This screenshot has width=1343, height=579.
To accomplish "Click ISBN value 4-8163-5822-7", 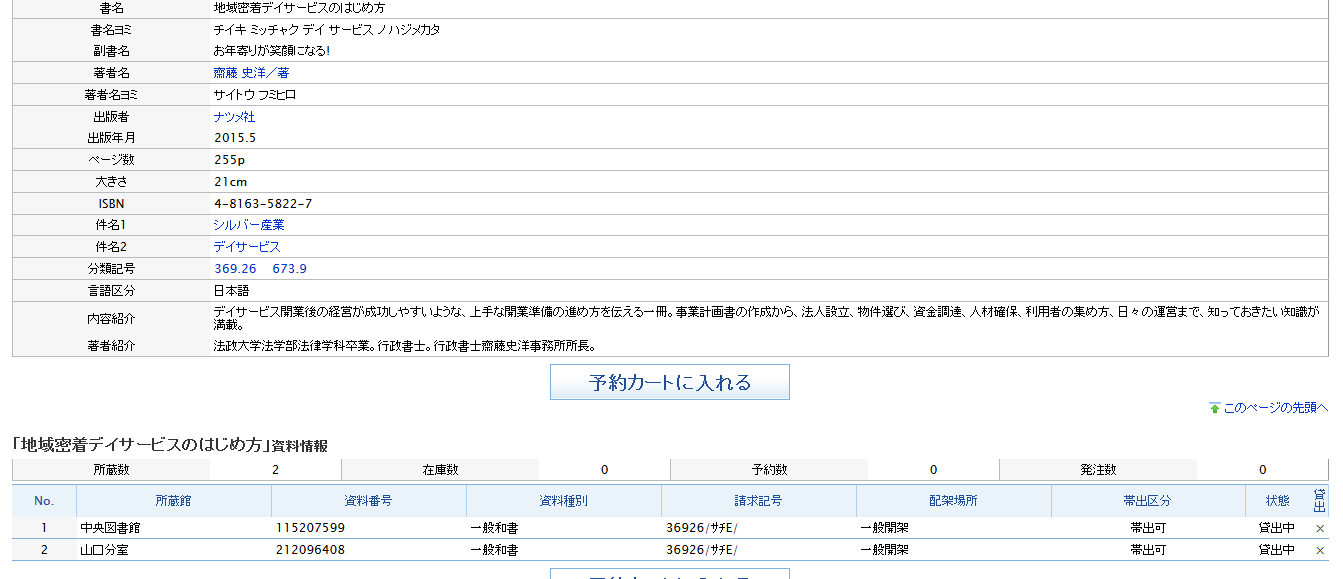I will (x=263, y=204).
